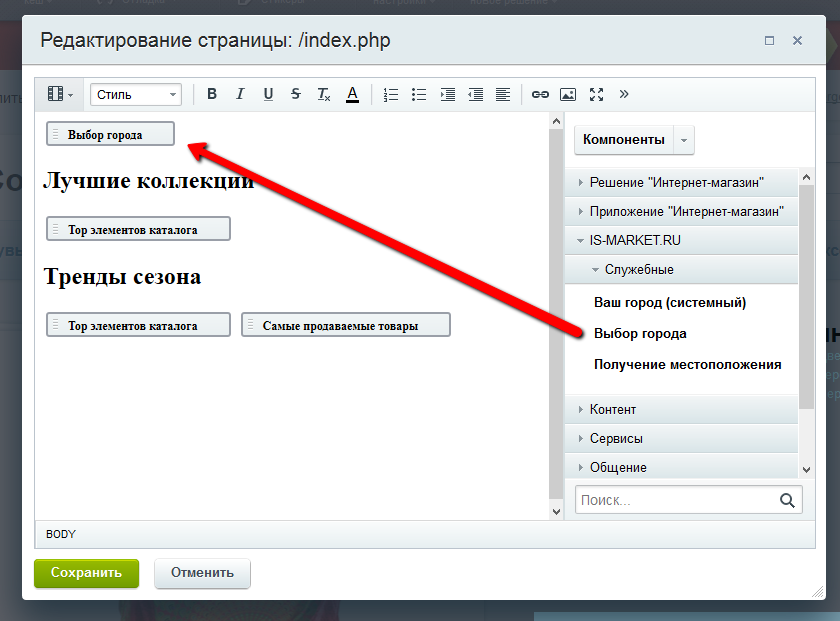Screen dimensions: 840x621
Task: Insert an image using the toolbar icon
Action: (568, 94)
